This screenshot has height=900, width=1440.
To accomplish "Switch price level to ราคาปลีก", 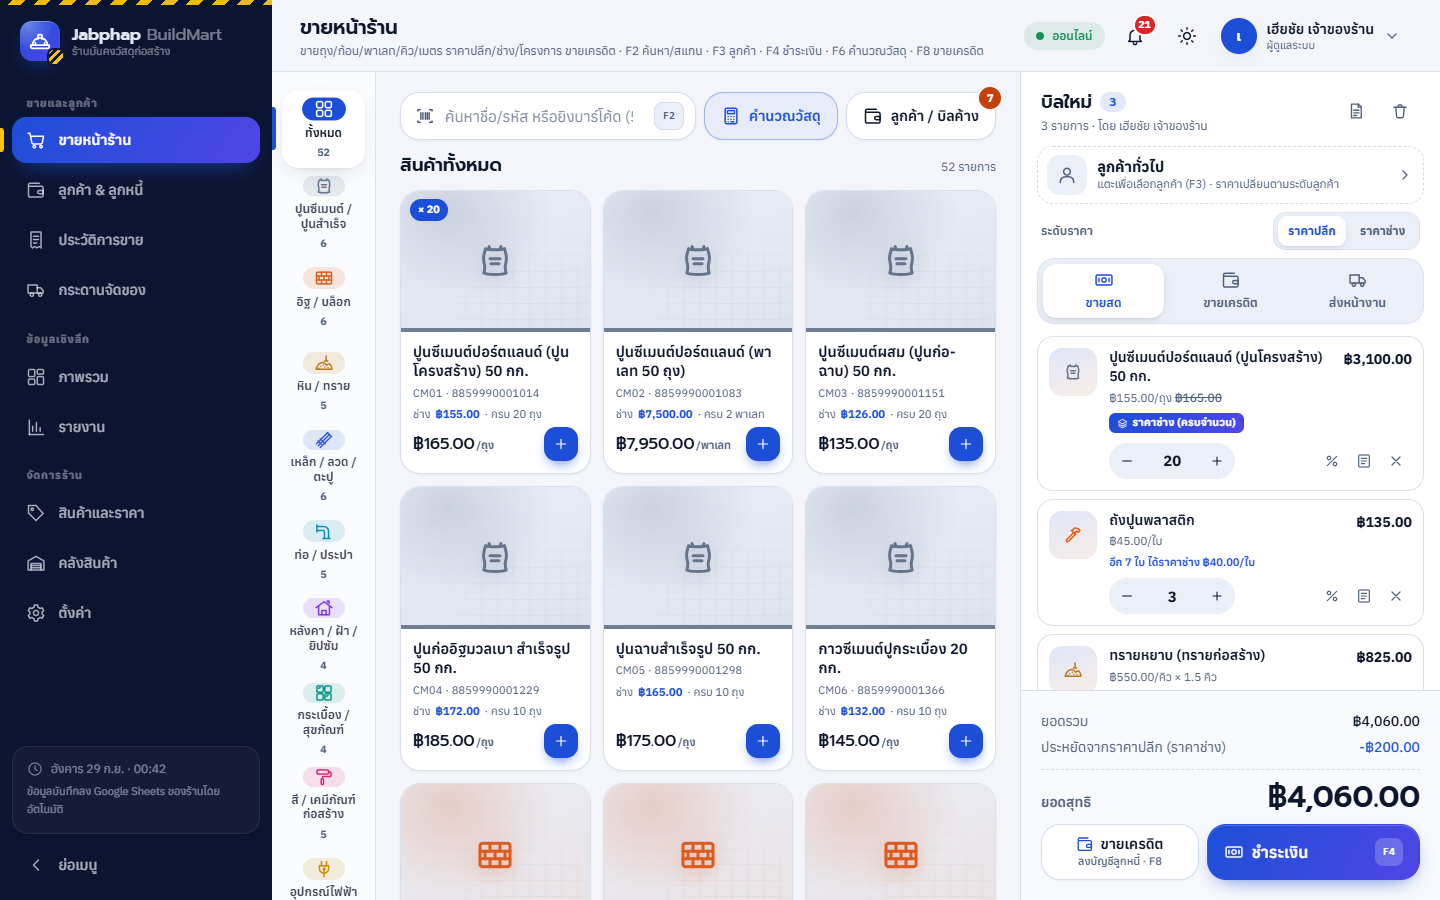I will [1312, 231].
